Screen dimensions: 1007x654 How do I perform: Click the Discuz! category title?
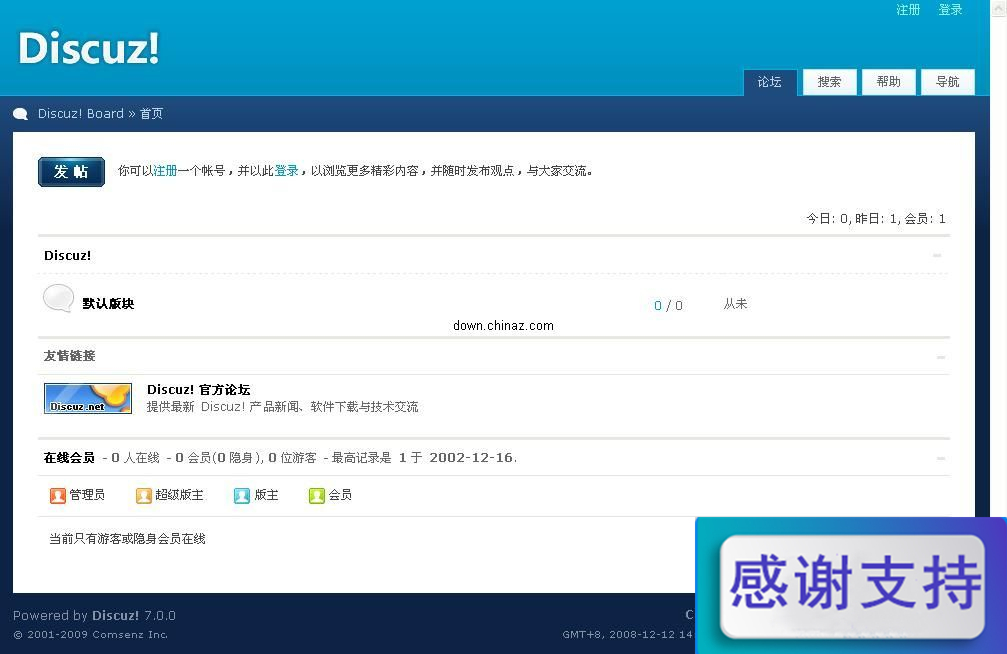(67, 256)
